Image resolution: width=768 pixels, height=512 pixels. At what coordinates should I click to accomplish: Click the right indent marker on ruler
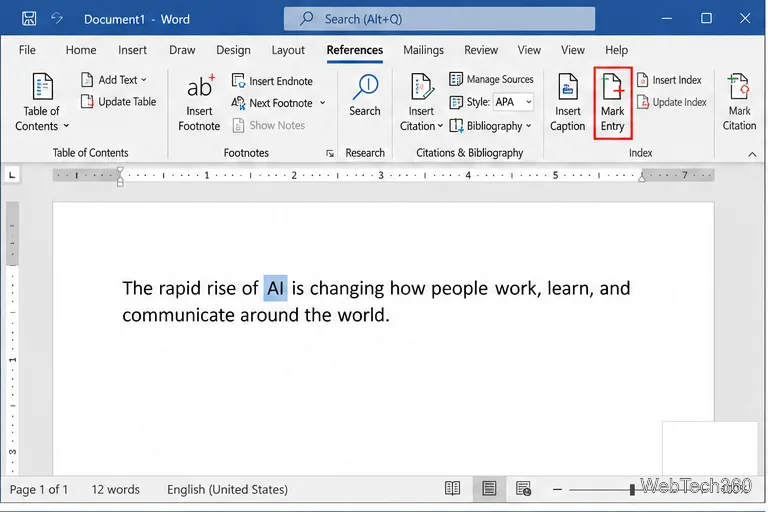(642, 178)
